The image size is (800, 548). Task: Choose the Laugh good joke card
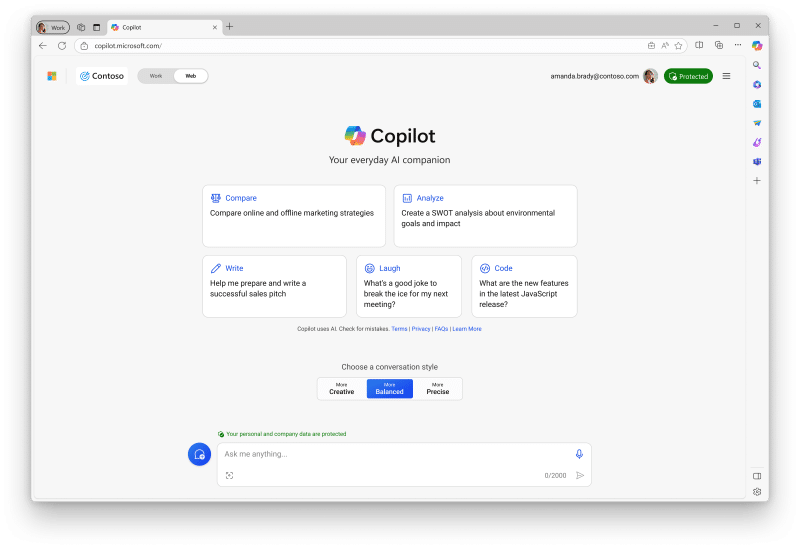point(409,286)
